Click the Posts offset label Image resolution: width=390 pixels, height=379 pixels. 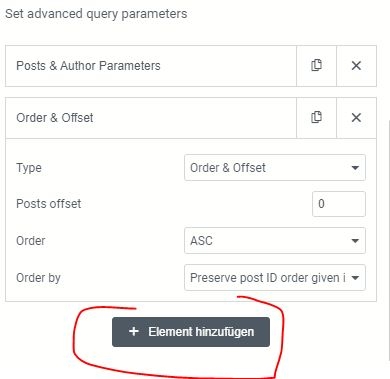[49, 204]
